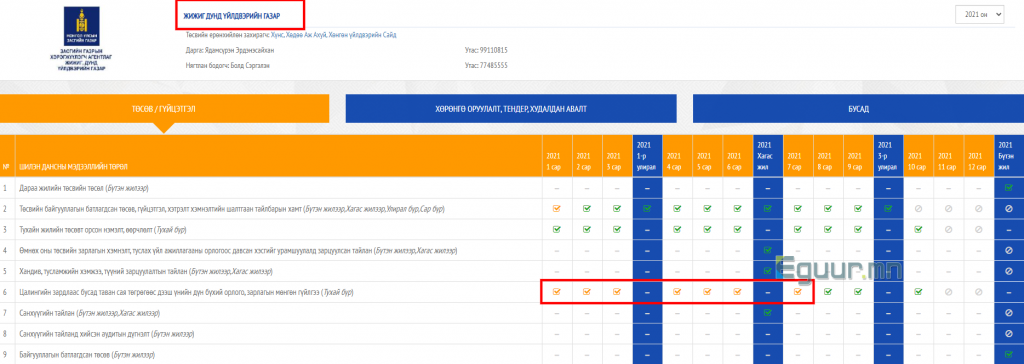
Task: Click row 6 orange check under 2021 4 сар
Action: [x=677, y=292]
